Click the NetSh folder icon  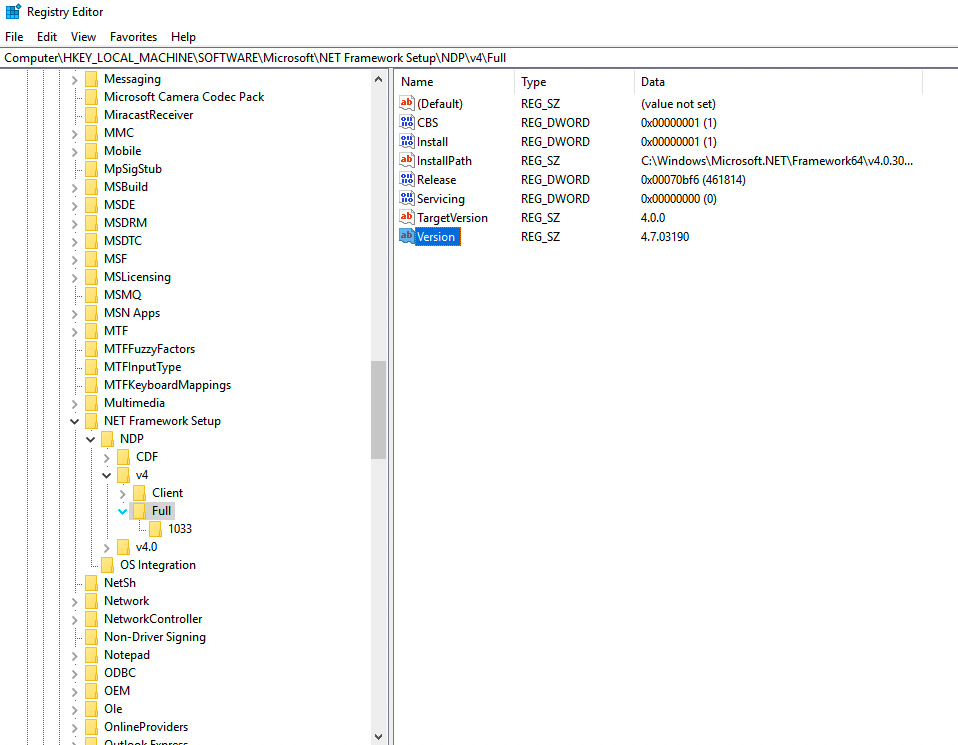tap(92, 583)
